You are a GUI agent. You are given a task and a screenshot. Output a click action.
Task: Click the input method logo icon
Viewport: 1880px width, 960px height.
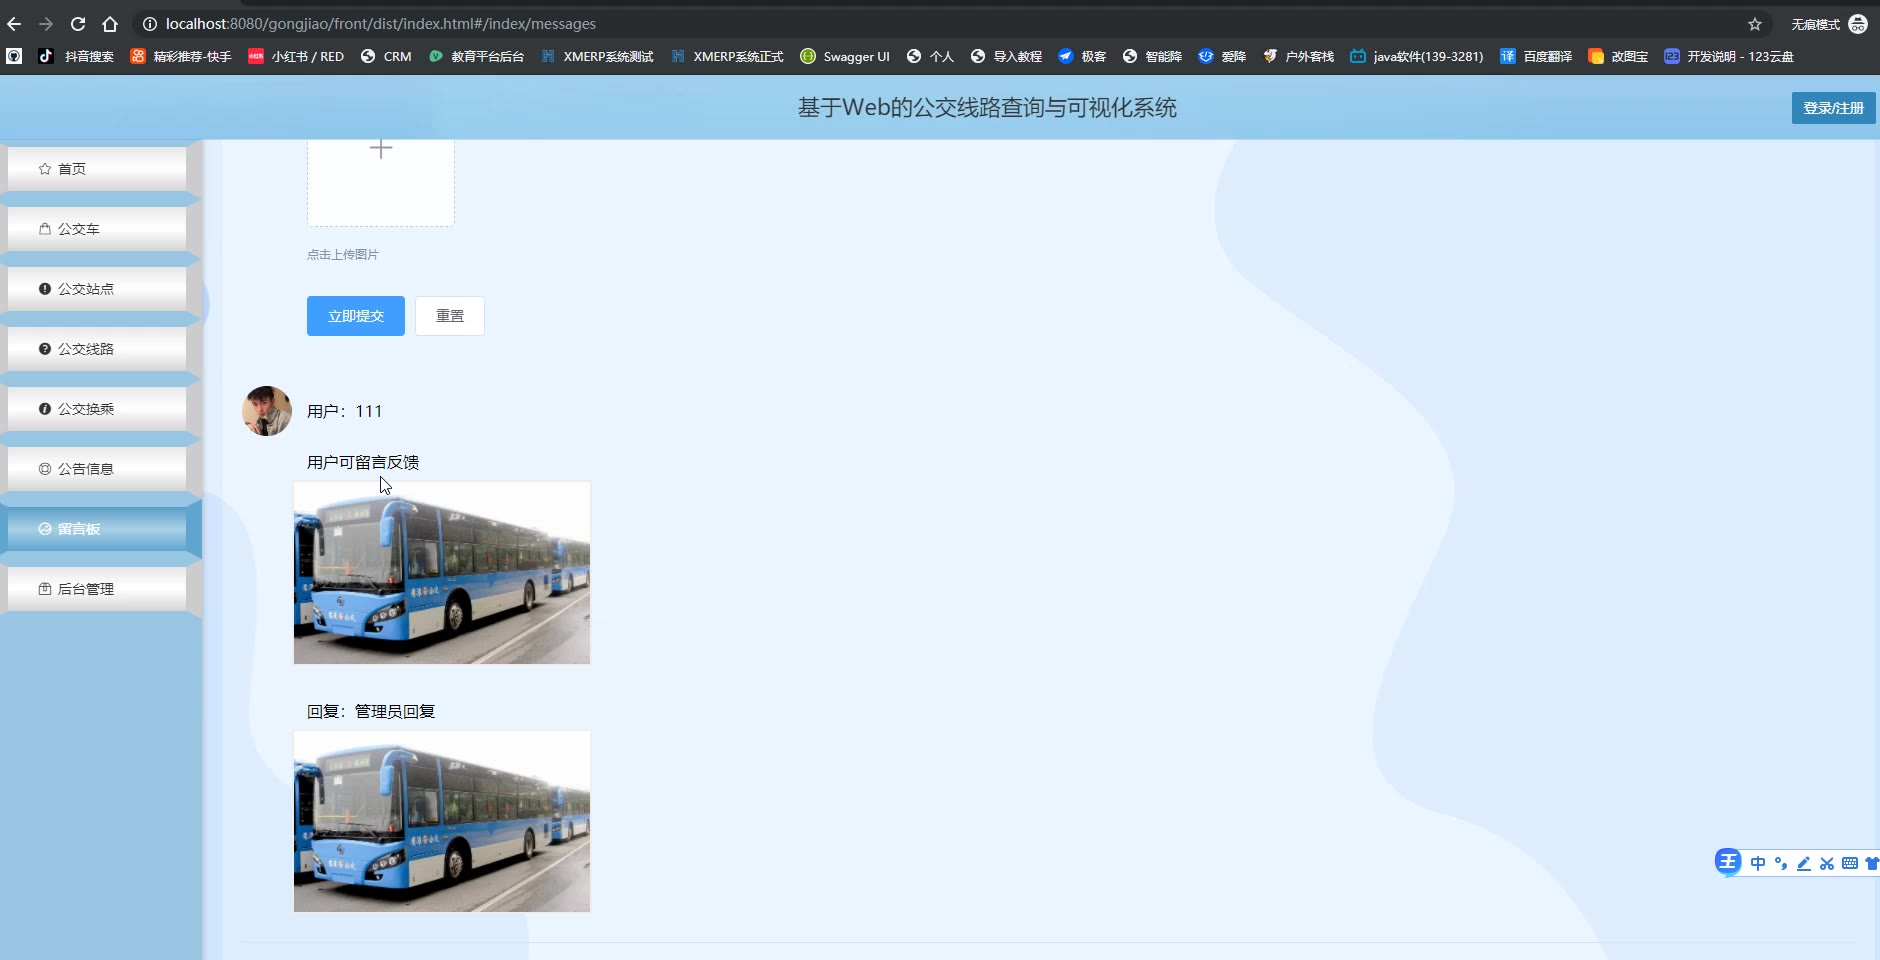tap(1728, 862)
